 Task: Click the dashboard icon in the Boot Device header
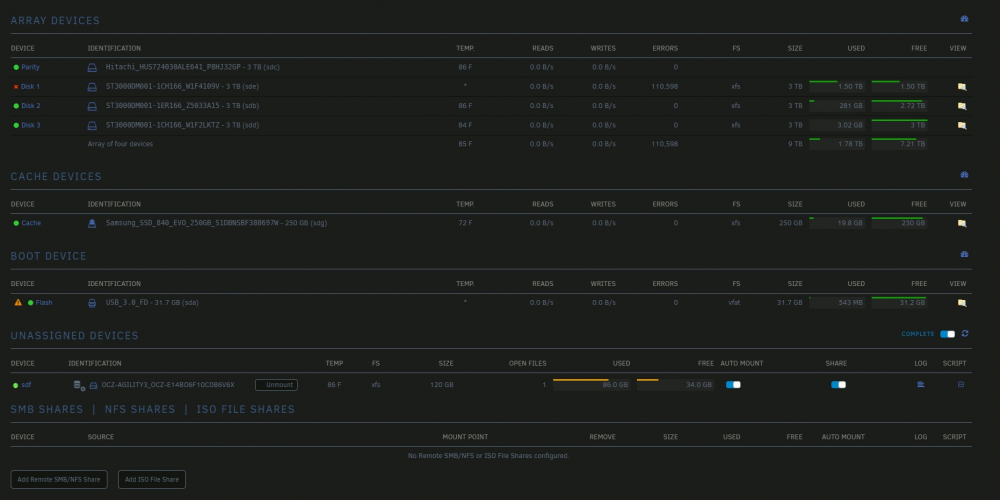(964, 254)
